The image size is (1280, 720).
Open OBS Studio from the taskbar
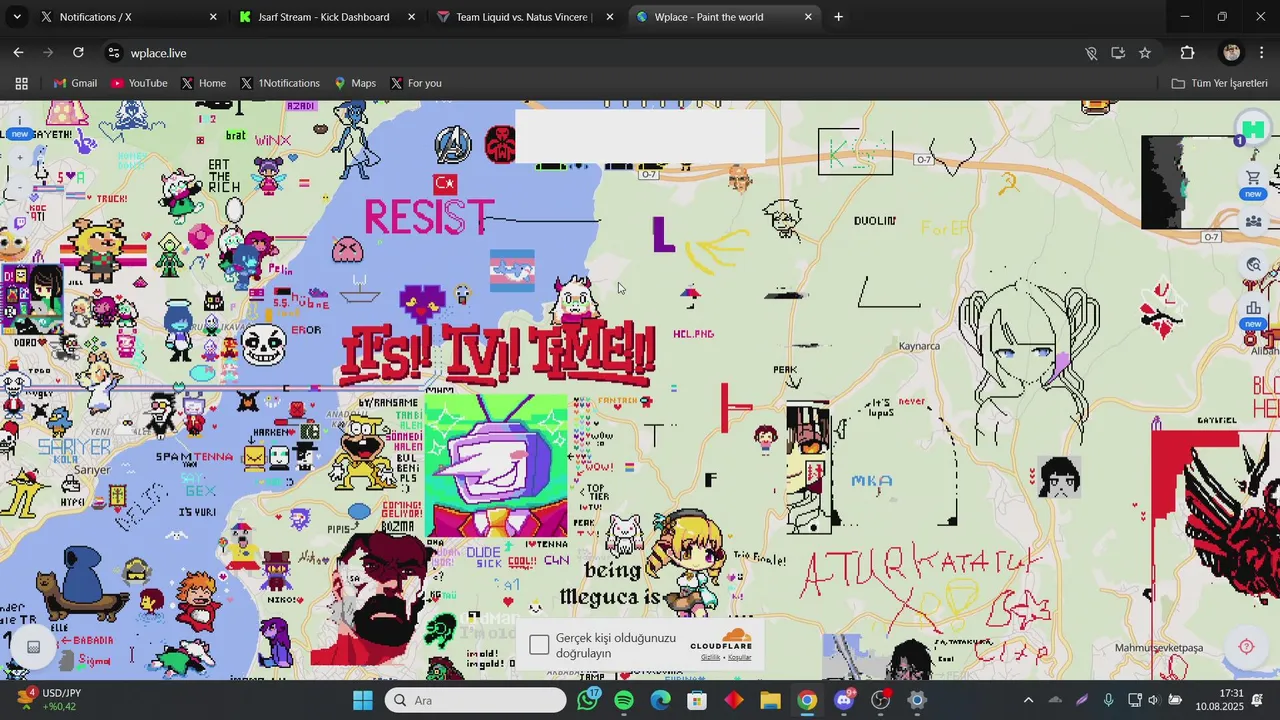880,700
